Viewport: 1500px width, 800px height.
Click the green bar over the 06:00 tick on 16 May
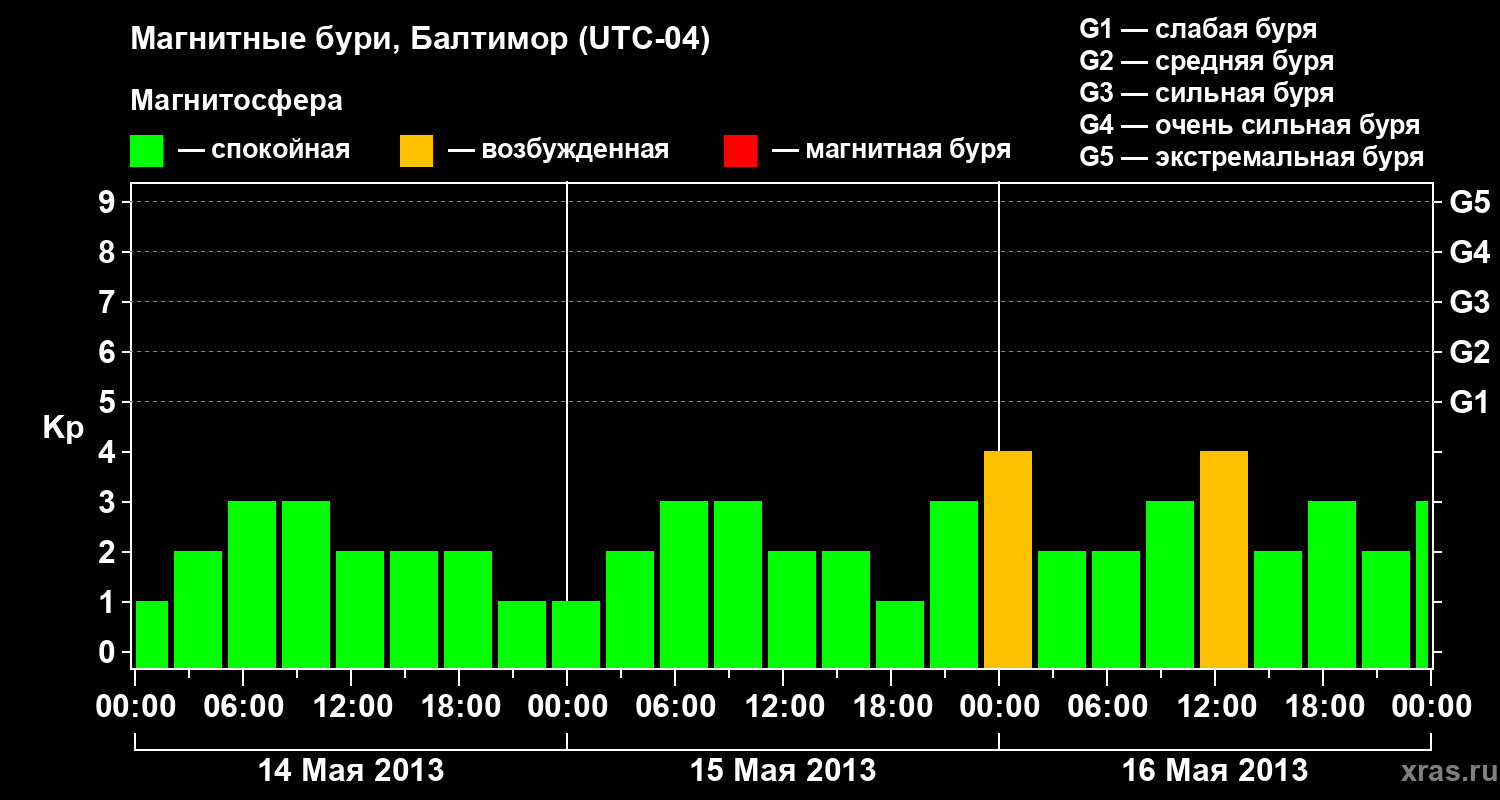point(1116,610)
